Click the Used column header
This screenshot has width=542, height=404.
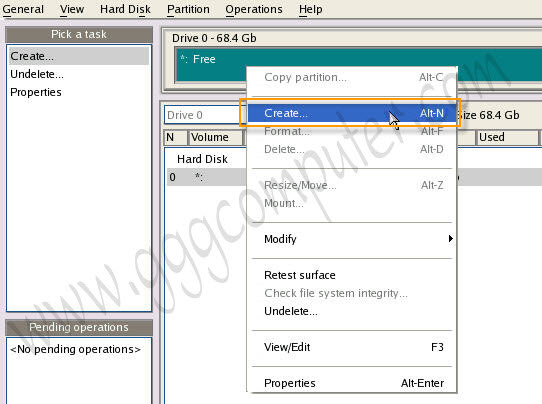(x=507, y=137)
